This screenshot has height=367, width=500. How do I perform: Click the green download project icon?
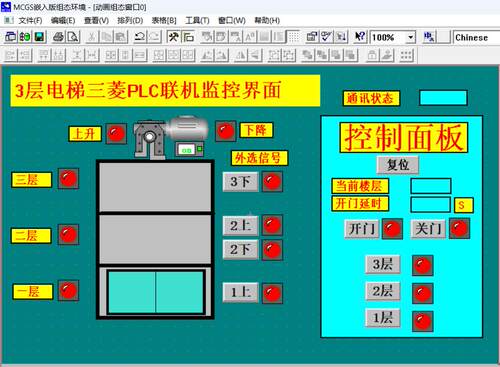click(x=25, y=37)
